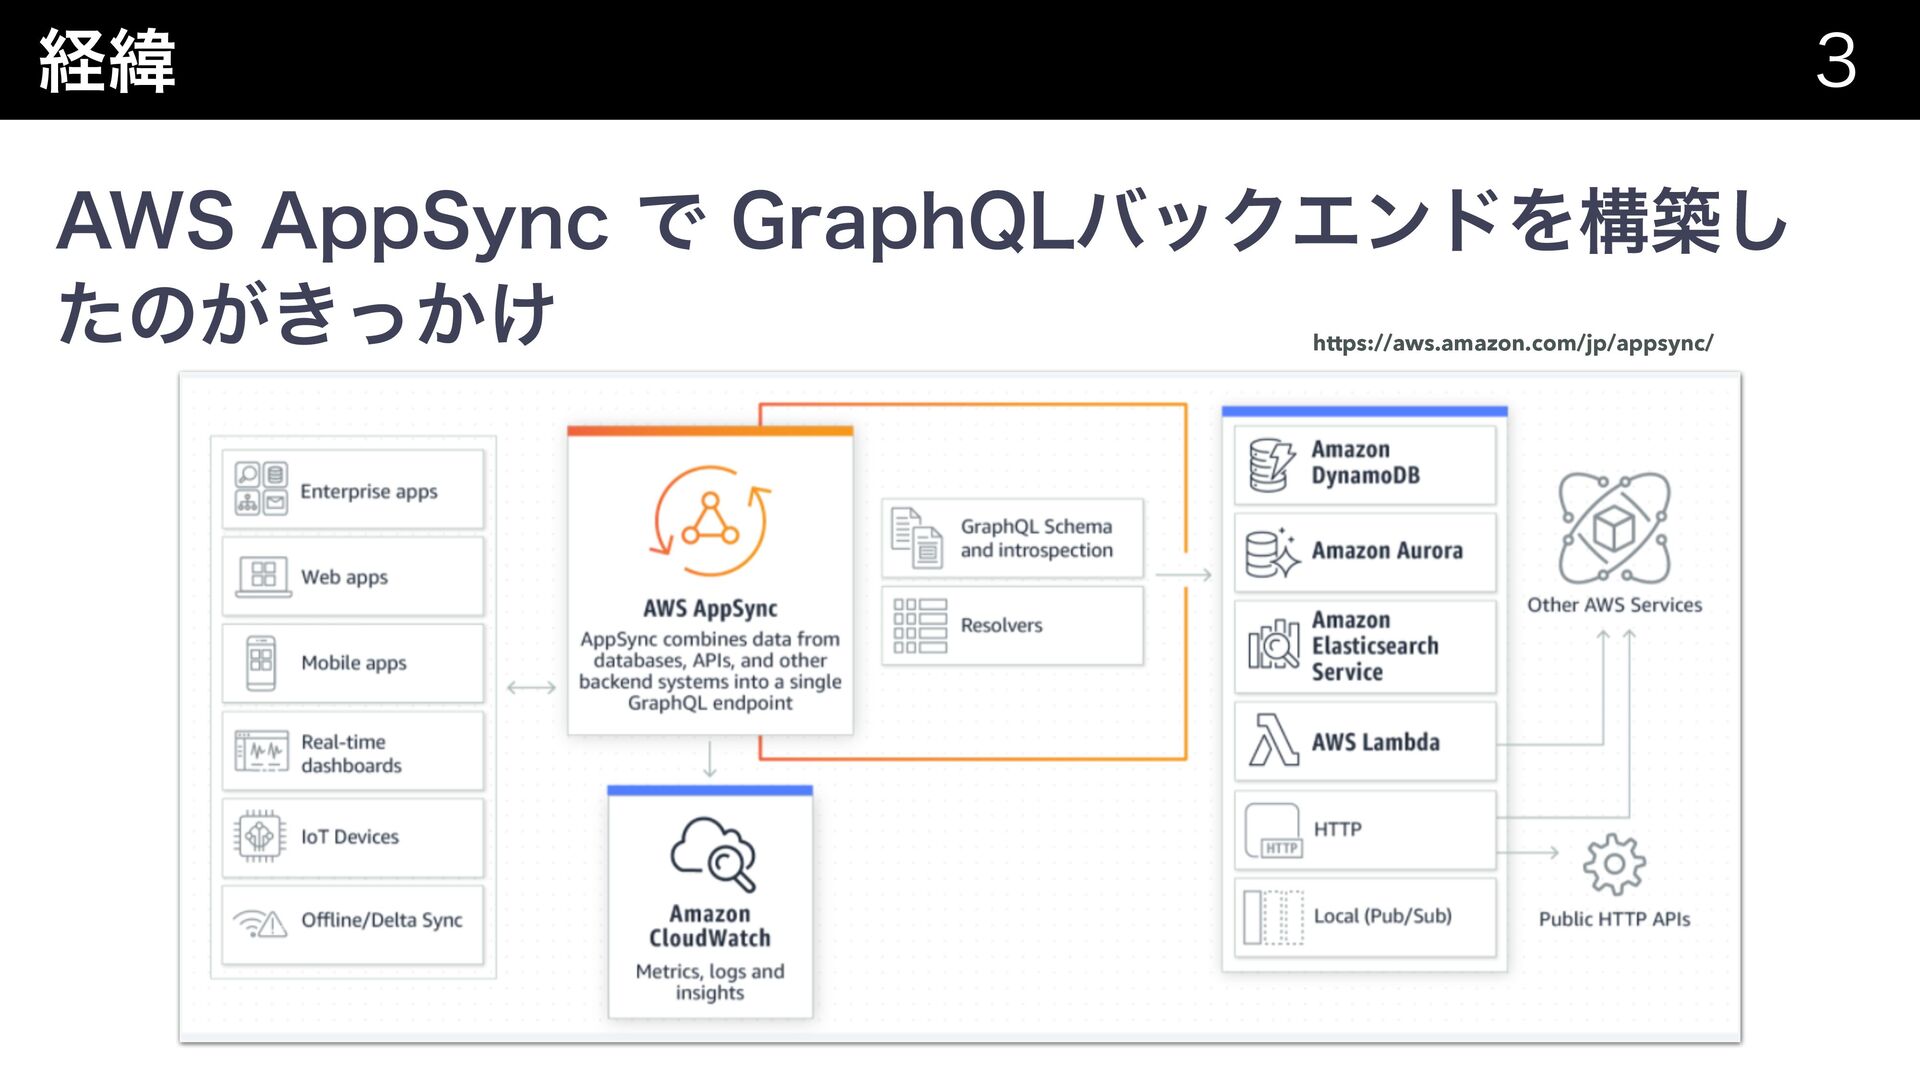Click the Amazon Aurora label

(x=1387, y=550)
